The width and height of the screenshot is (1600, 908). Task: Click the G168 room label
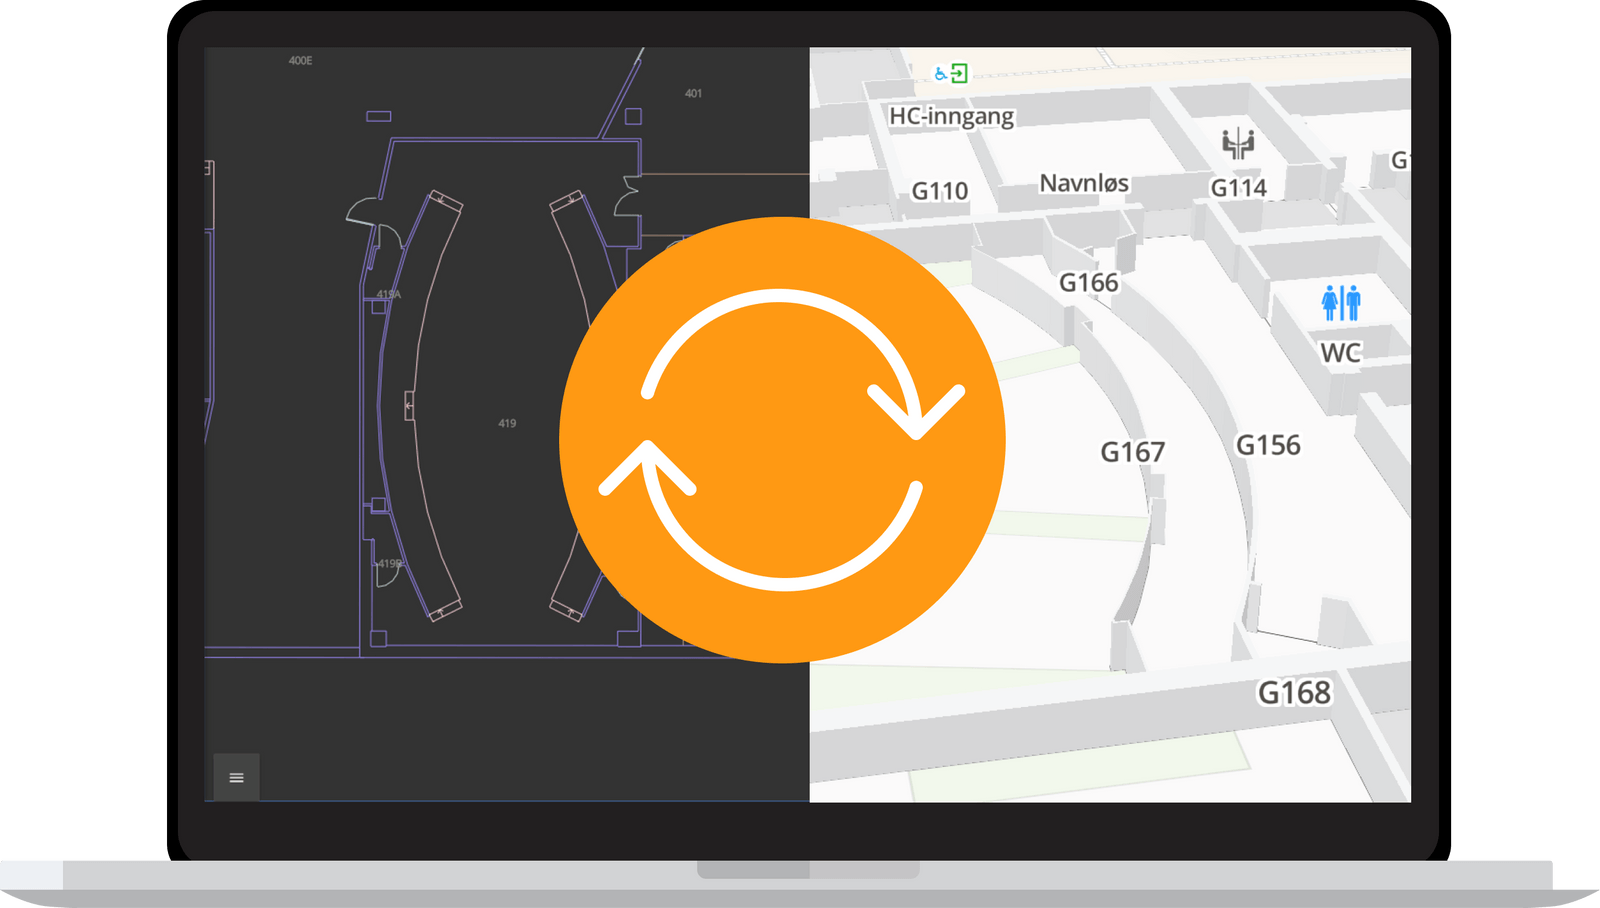(1296, 690)
